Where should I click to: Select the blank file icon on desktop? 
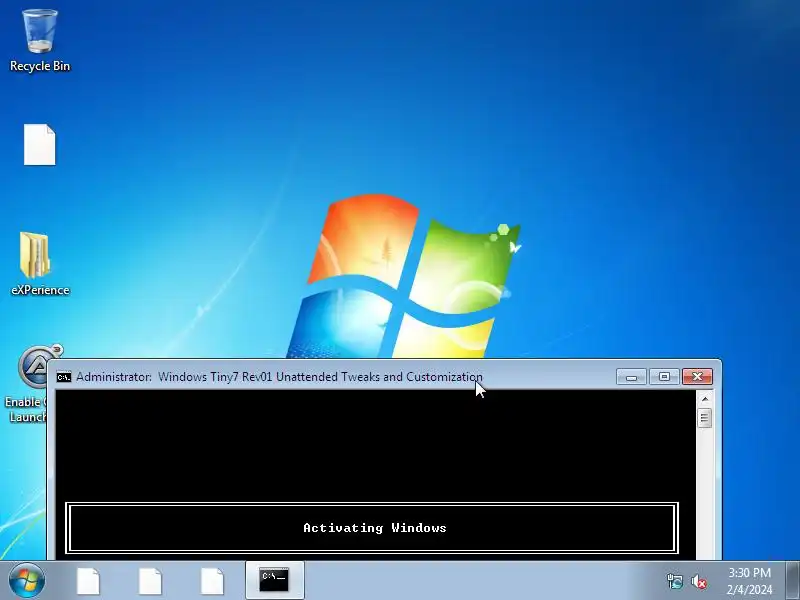pyautogui.click(x=39, y=144)
